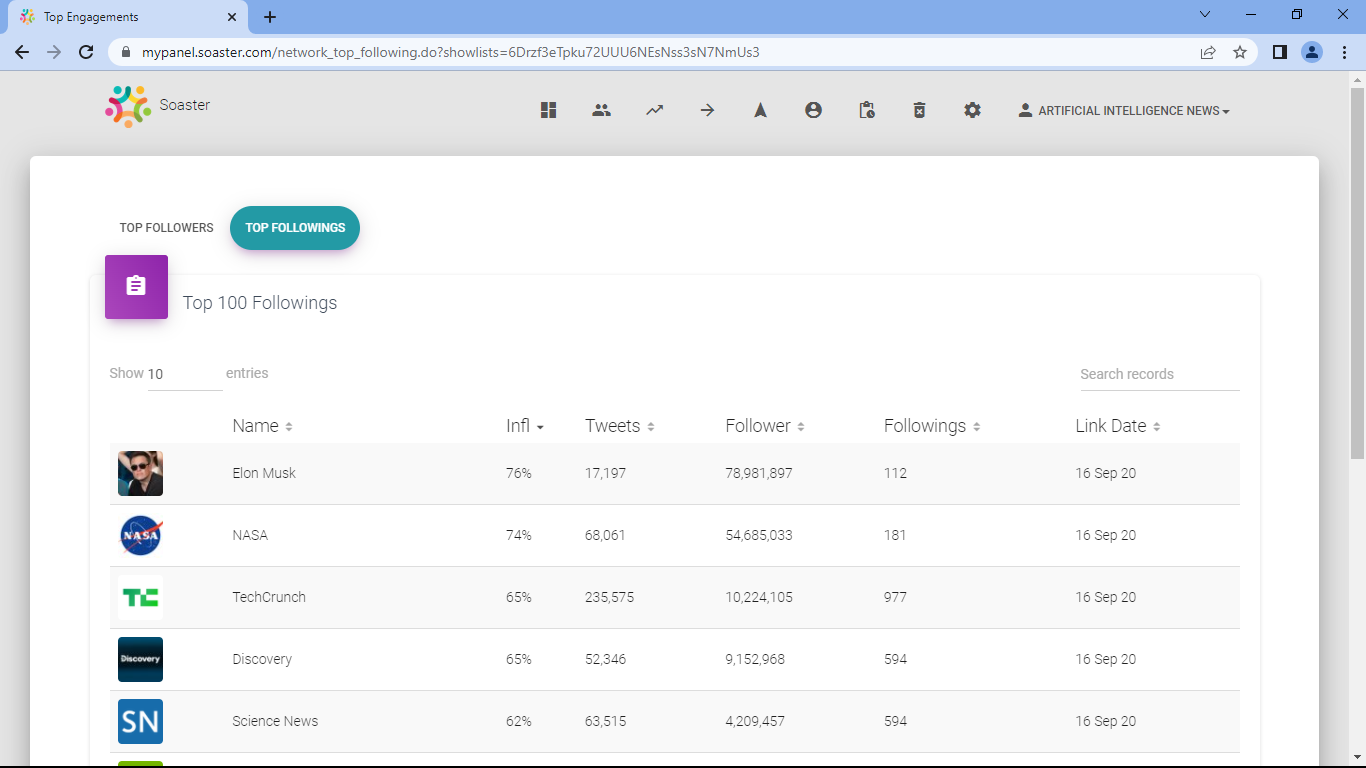
Task: Open the account circle icon
Action: click(813, 111)
